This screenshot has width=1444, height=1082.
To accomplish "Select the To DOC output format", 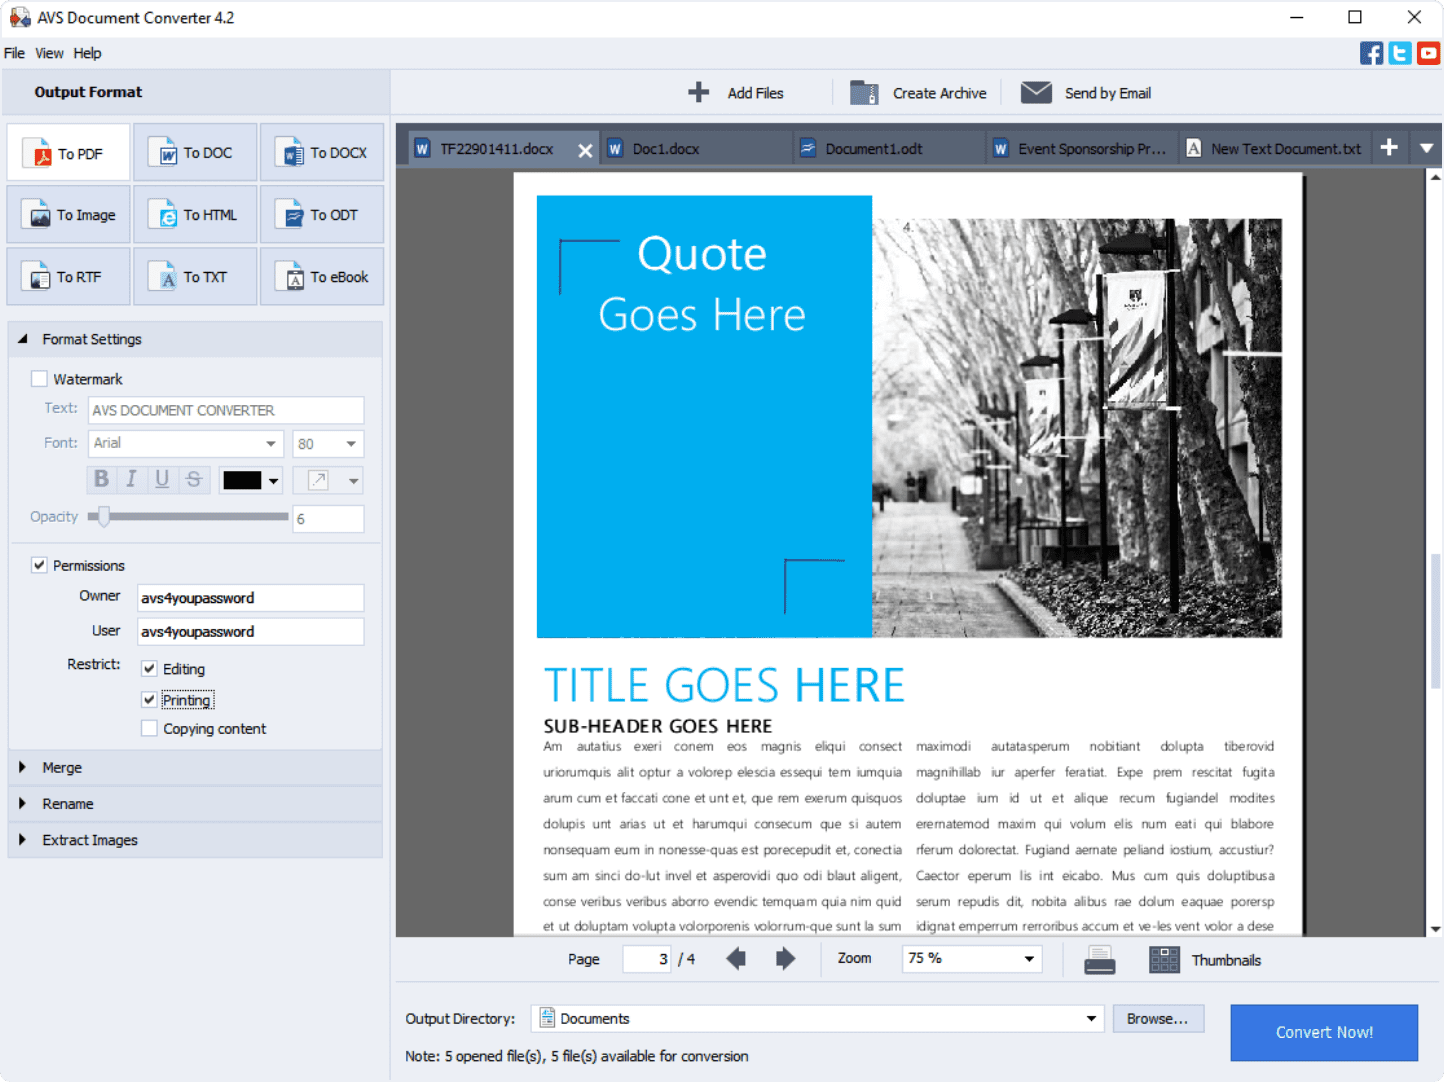I will pos(195,153).
